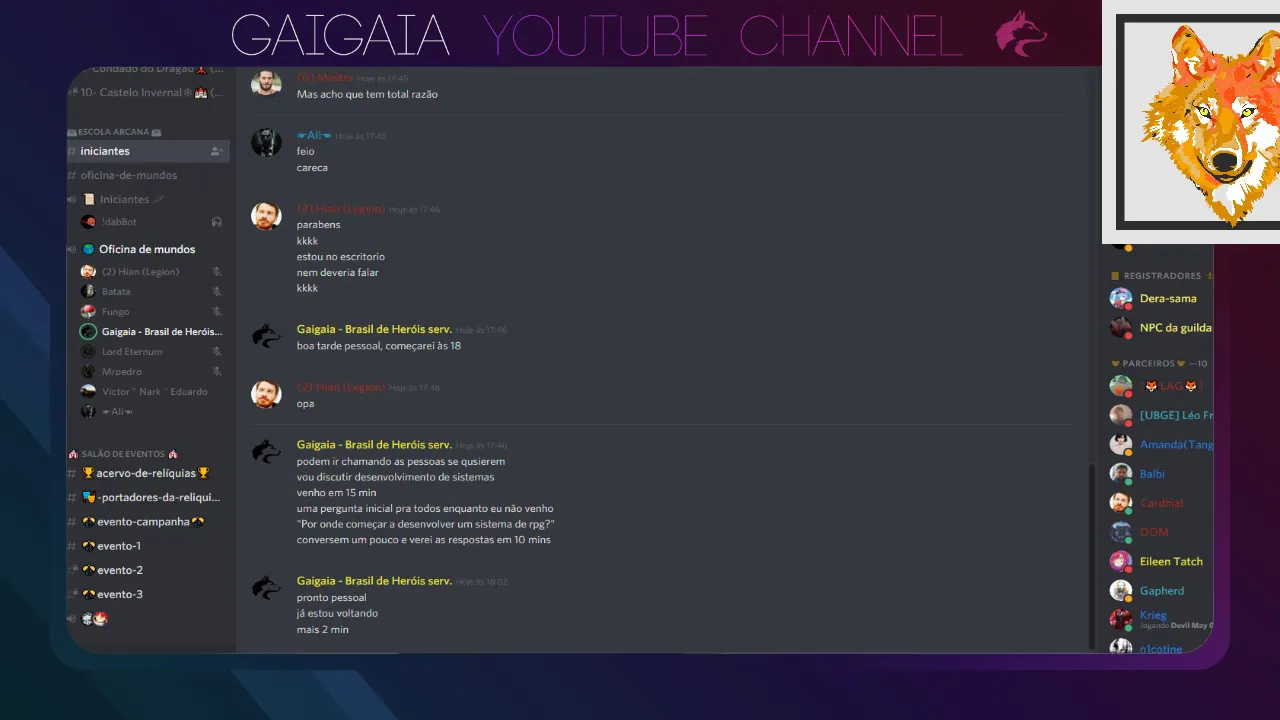This screenshot has width=1280, height=720.
Task: Collapse the SALÃO DE EVENTOS category
Action: click(x=123, y=453)
